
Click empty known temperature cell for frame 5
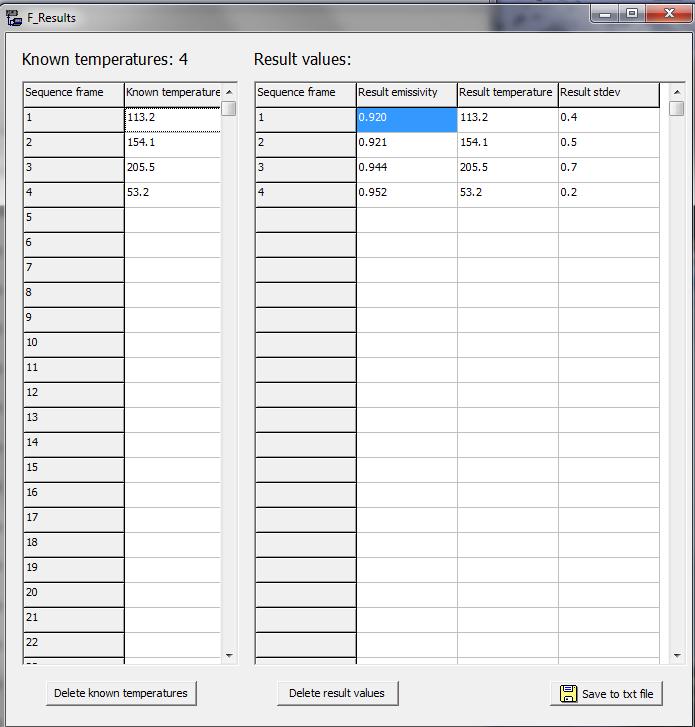click(172, 220)
